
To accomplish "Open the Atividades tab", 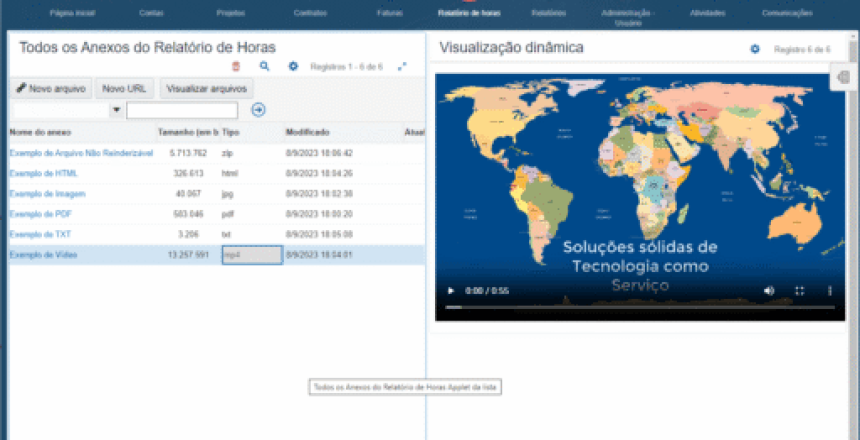I will coord(708,13).
